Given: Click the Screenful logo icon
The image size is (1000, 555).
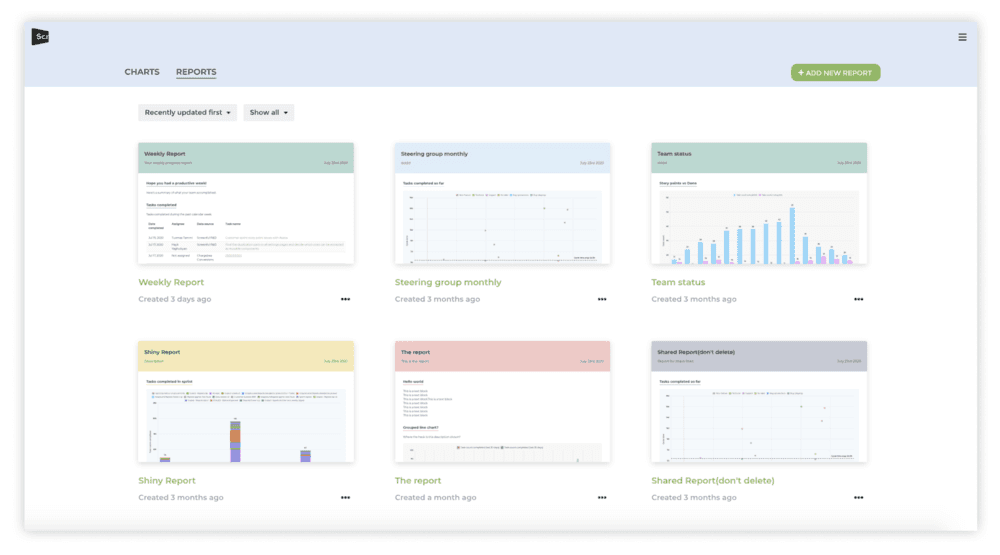Looking at the screenshot, I should click(40, 36).
